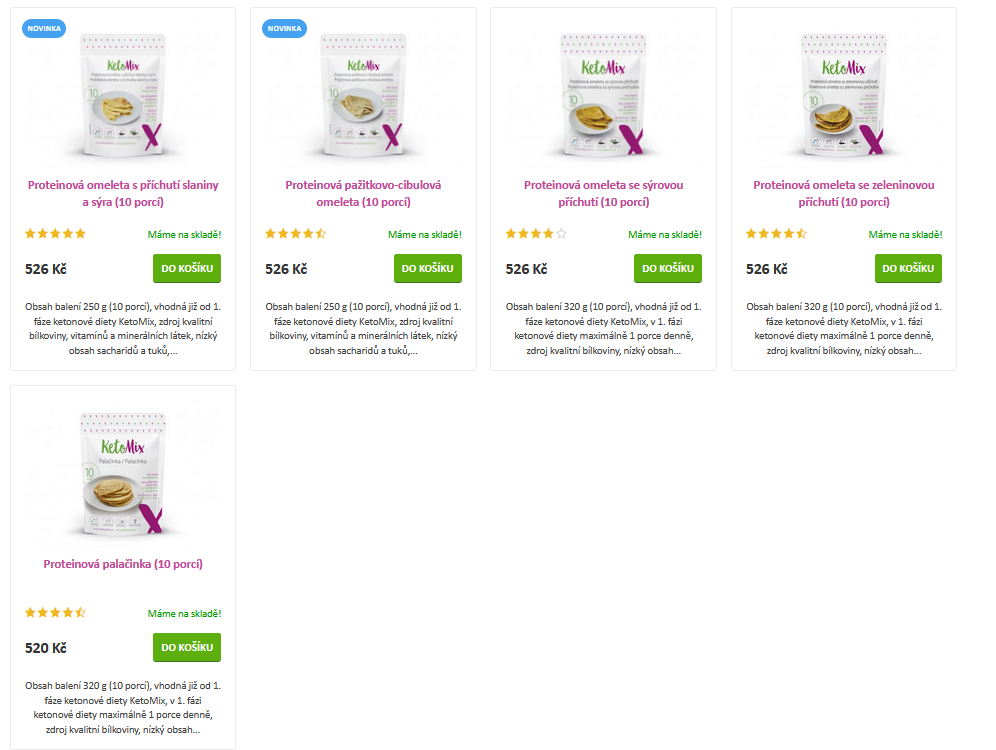Open Proteinová omeleta s příchutí slaniny link

pyautogui.click(x=123, y=194)
